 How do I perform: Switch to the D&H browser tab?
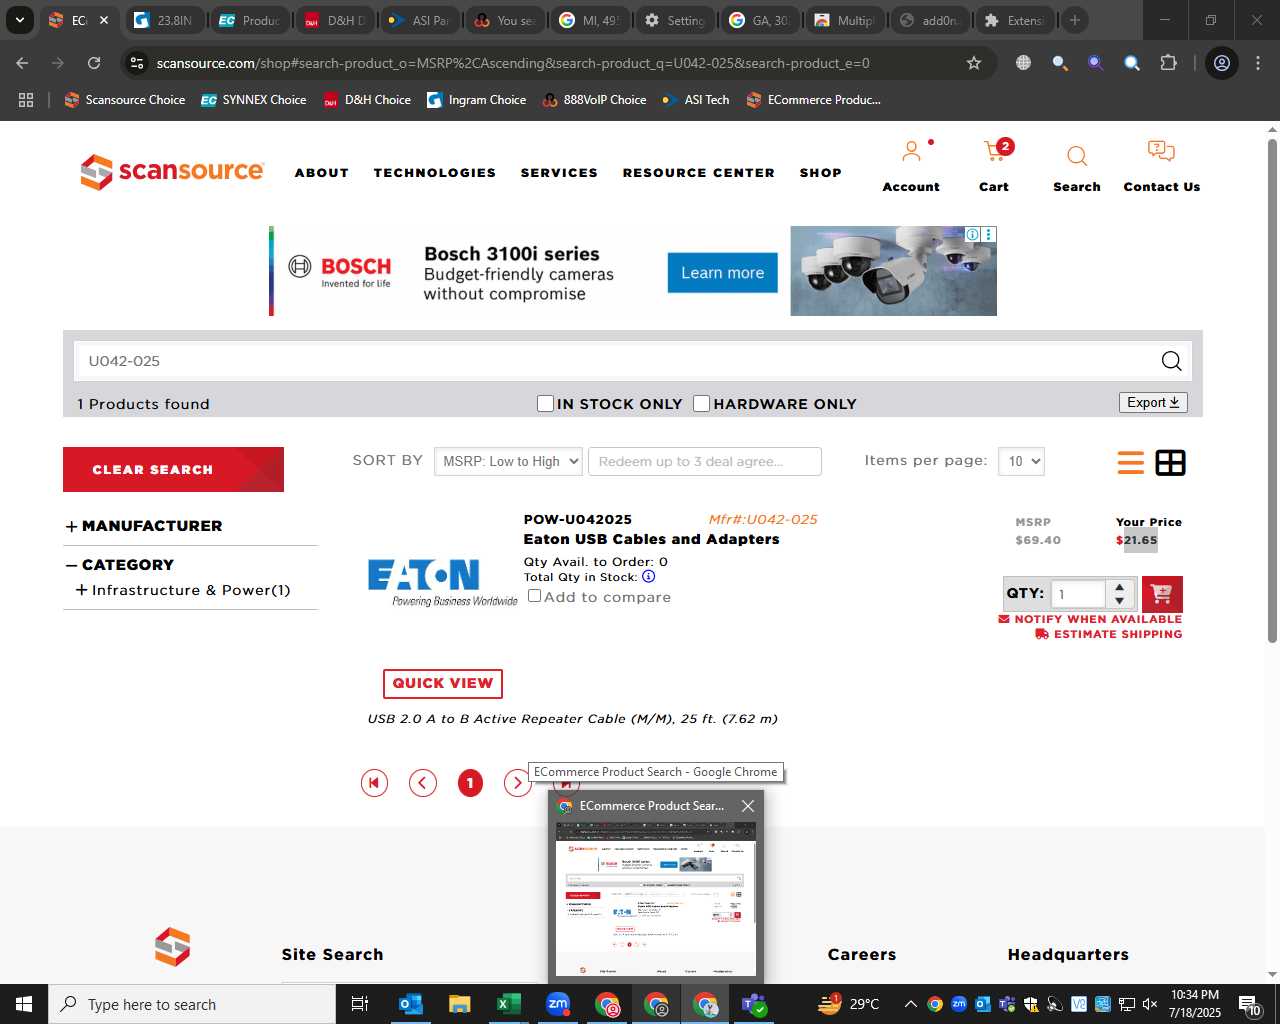335,20
